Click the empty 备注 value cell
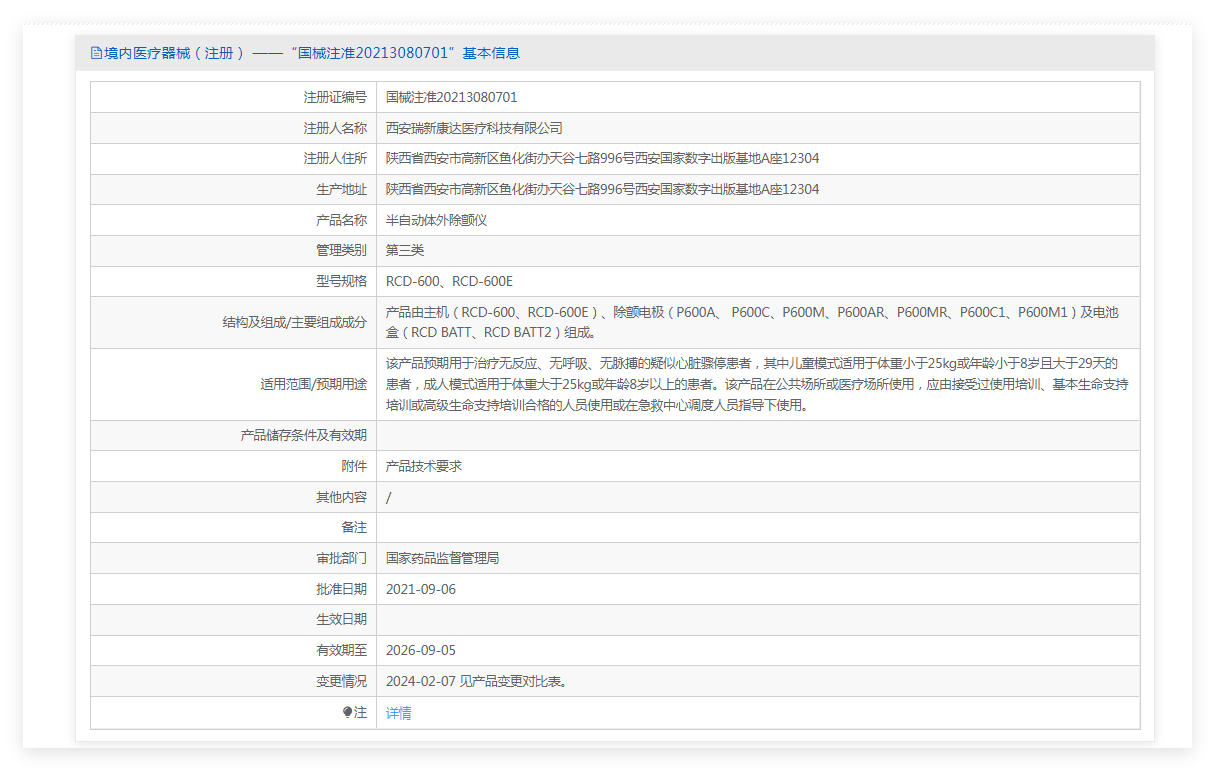 click(757, 527)
